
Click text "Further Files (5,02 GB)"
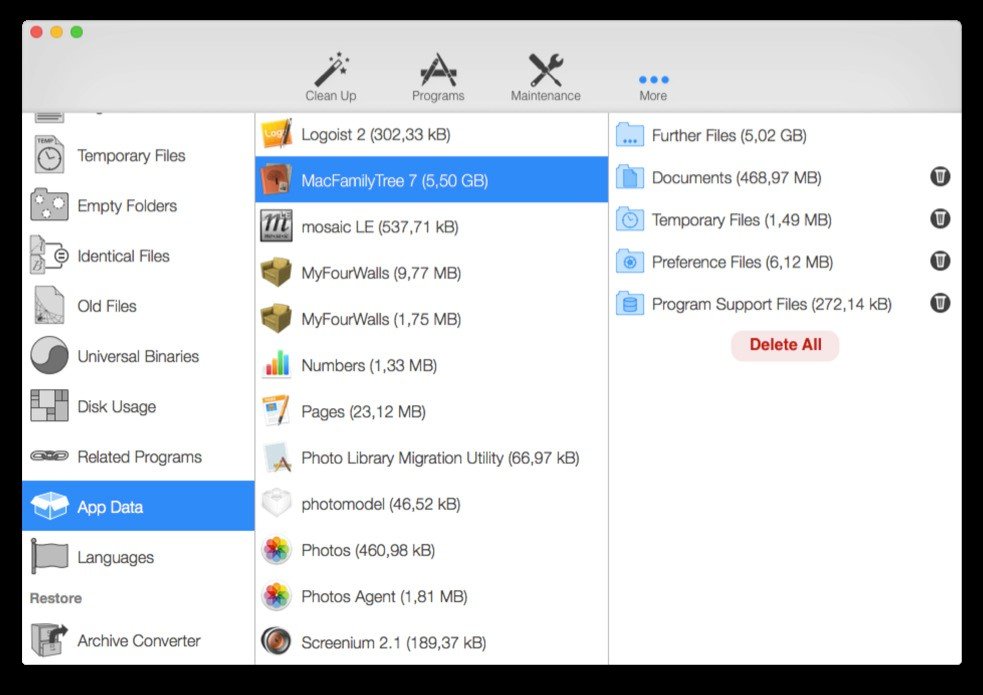[x=729, y=135]
